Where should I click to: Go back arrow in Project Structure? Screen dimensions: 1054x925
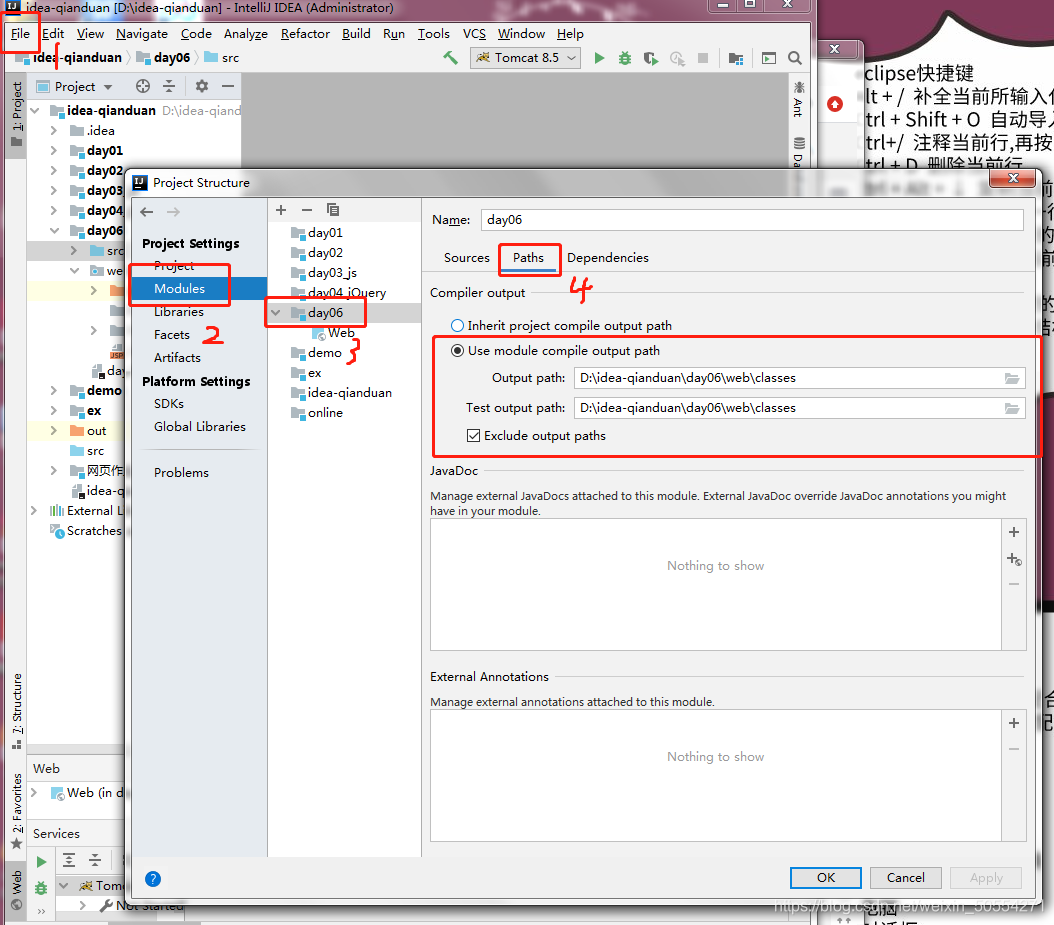[x=147, y=212]
